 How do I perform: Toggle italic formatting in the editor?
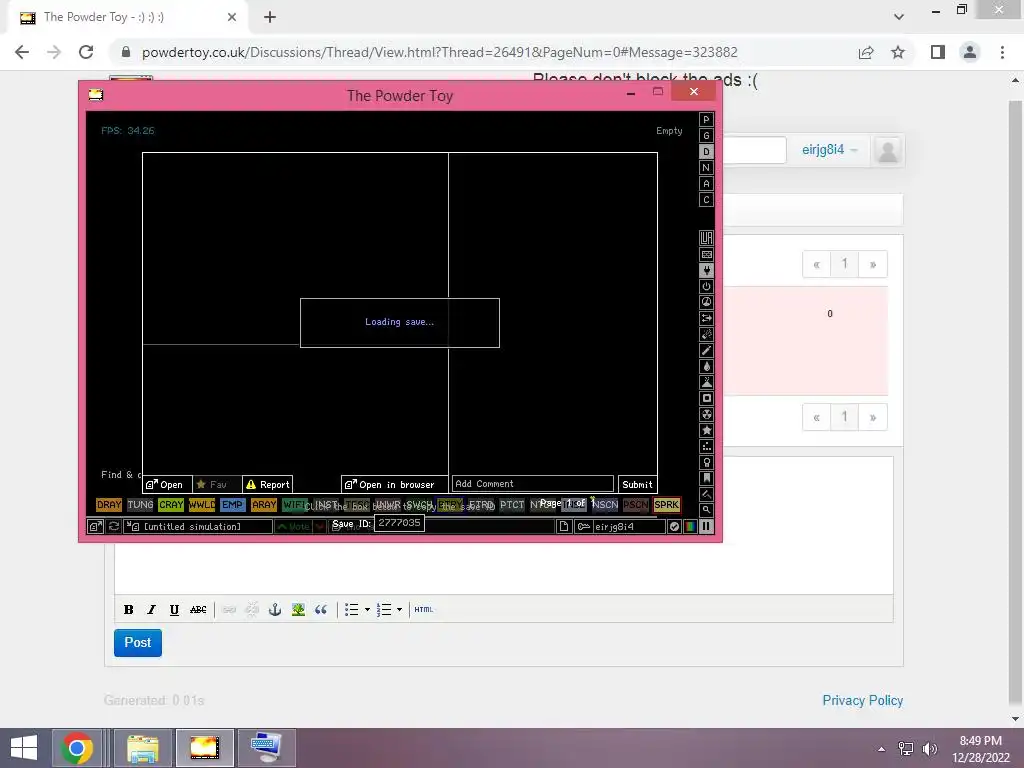coord(152,609)
